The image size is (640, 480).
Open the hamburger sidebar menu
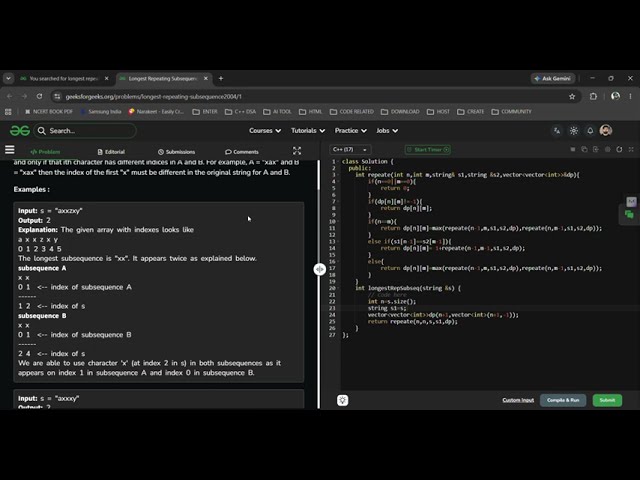point(10,150)
